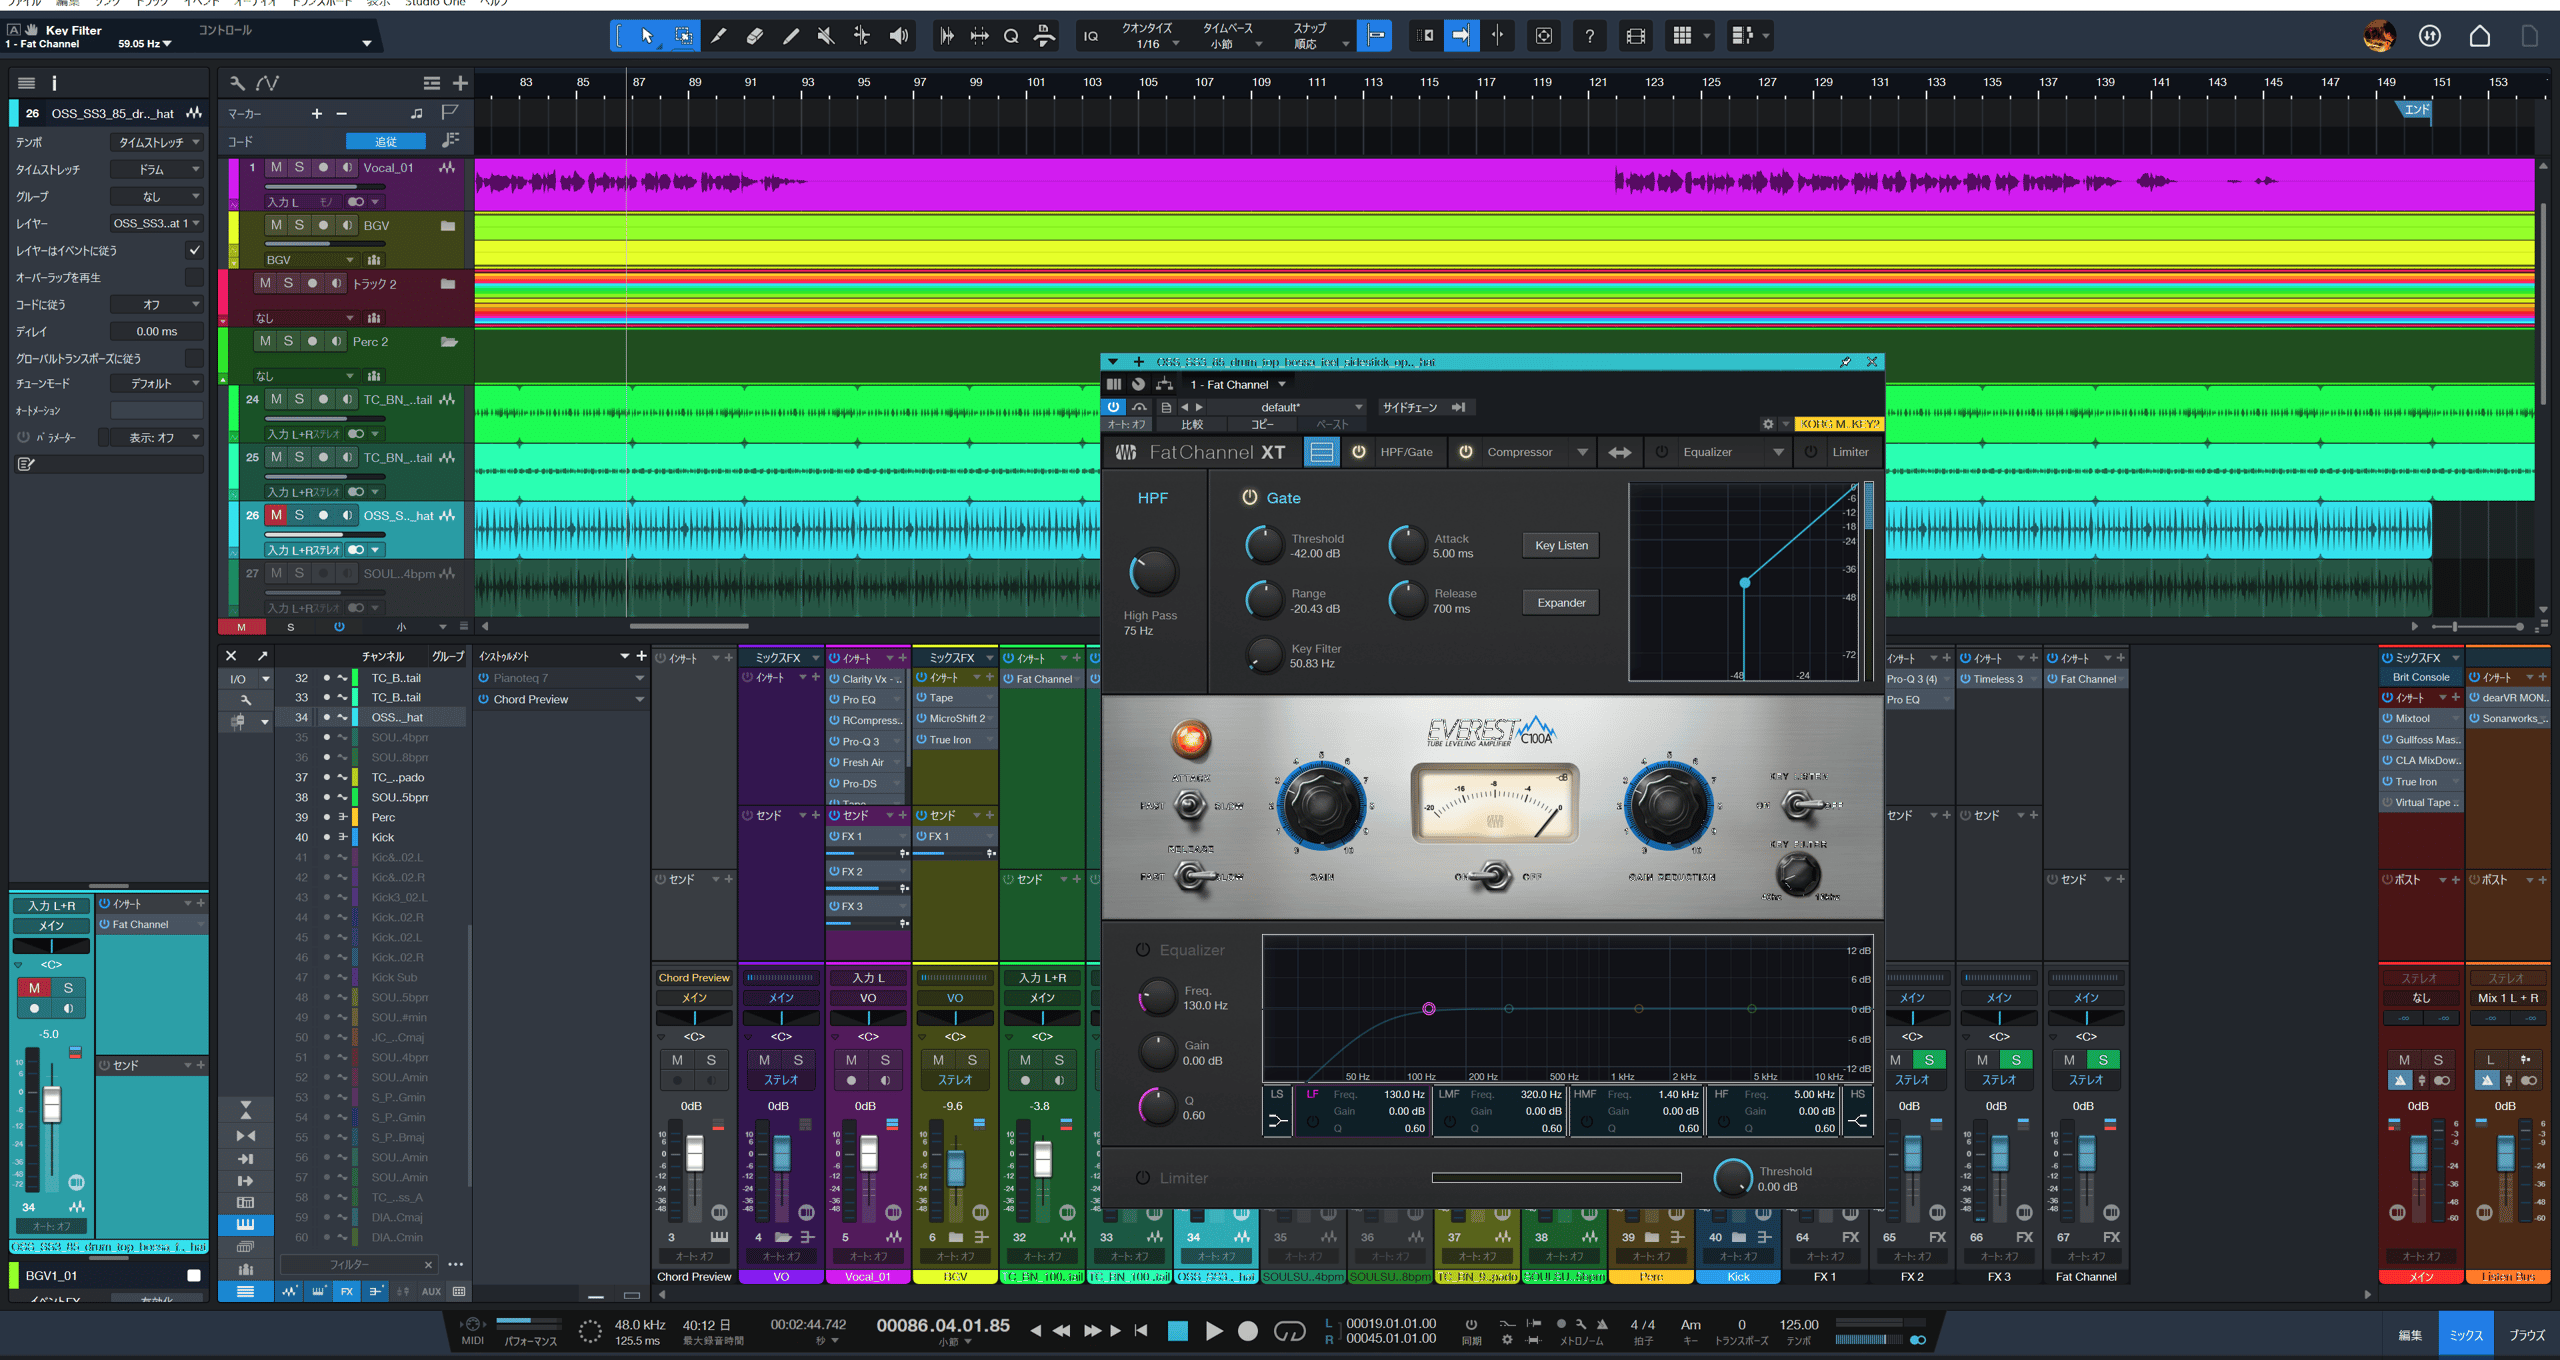Click the home Start page icon
The width and height of the screenshot is (2560, 1360).
coord(2480,36)
